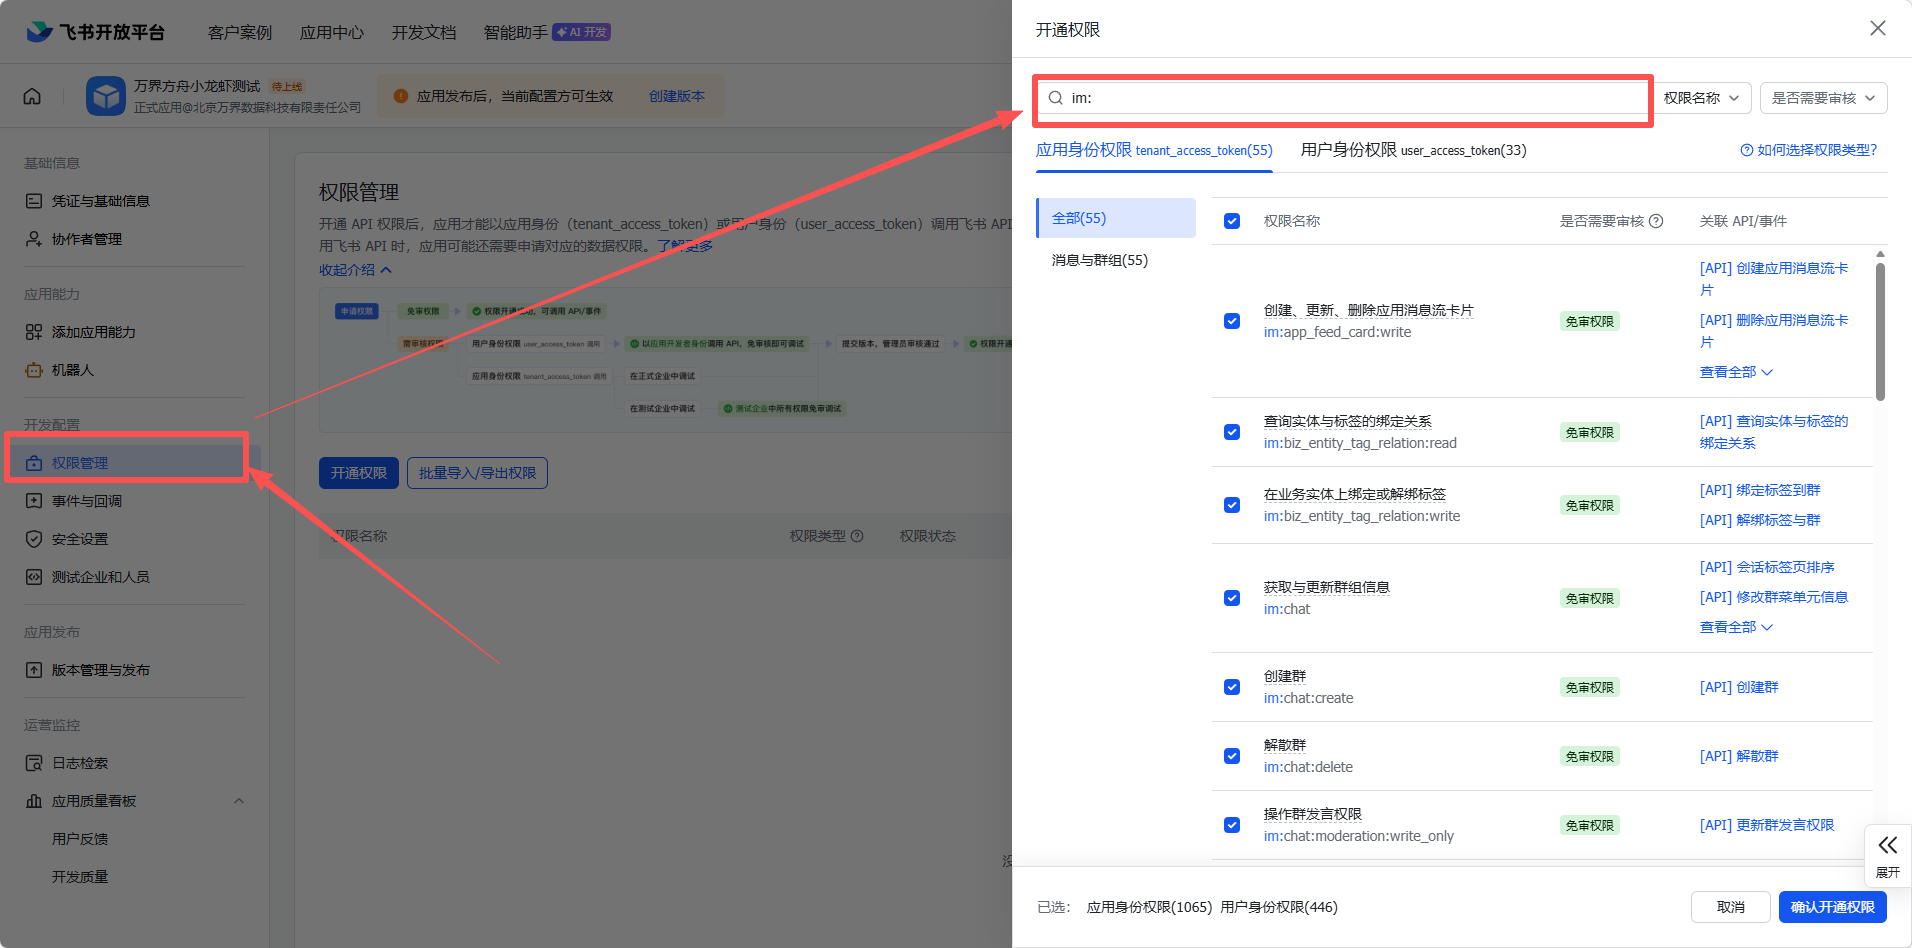Select 消息与群组(55) category
1912x948 pixels.
coord(1099,260)
